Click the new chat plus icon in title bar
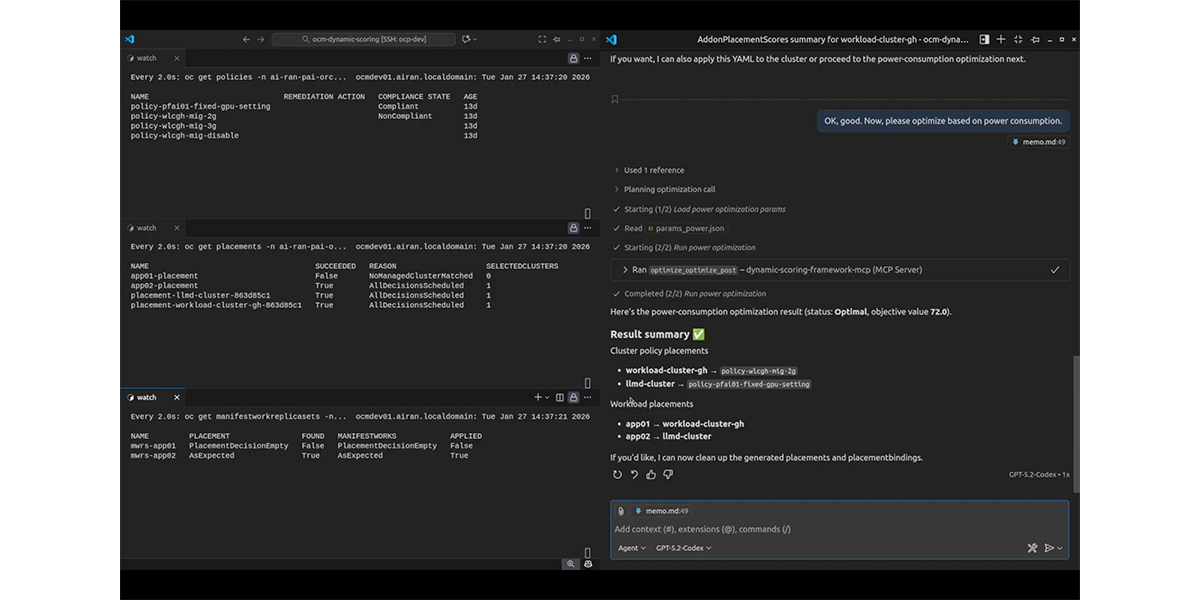Image resolution: width=1200 pixels, height=600 pixels. point(1003,40)
